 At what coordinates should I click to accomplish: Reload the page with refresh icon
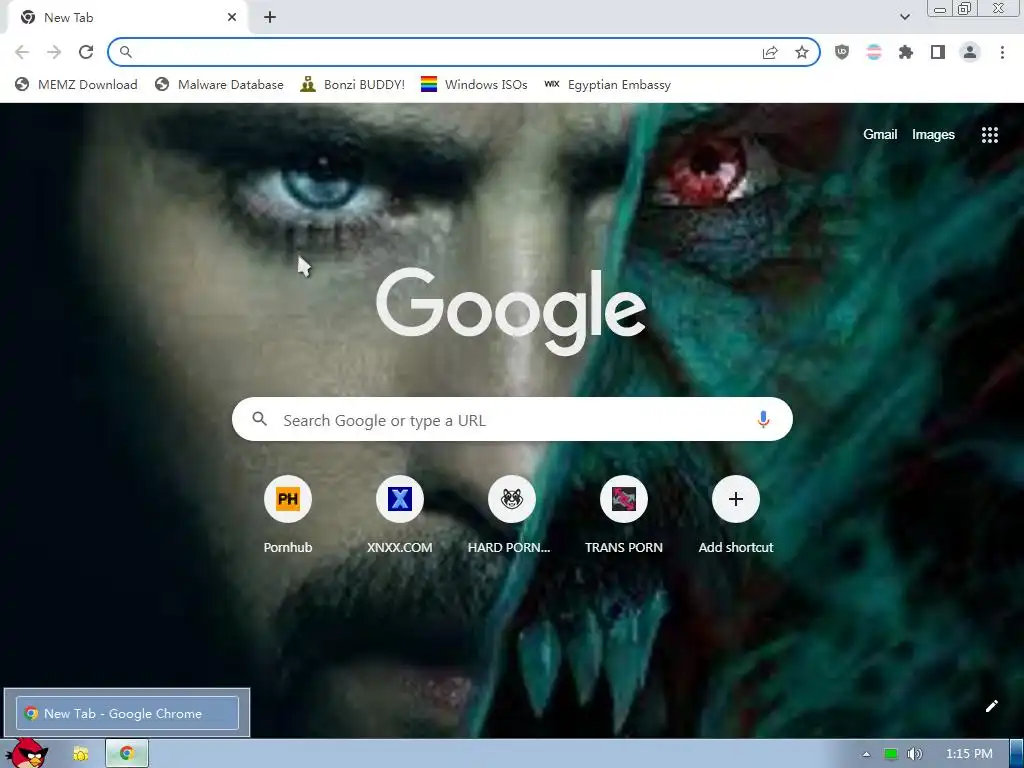coord(86,52)
